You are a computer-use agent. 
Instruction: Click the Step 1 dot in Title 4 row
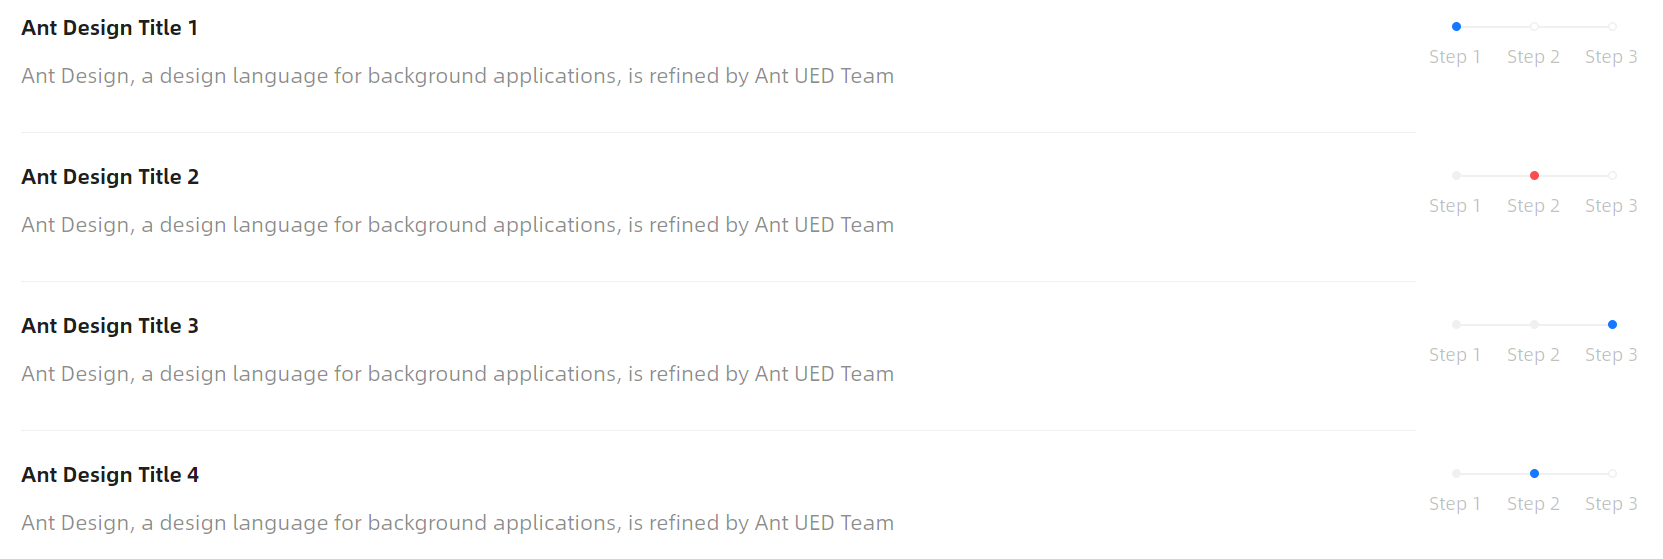point(1456,474)
